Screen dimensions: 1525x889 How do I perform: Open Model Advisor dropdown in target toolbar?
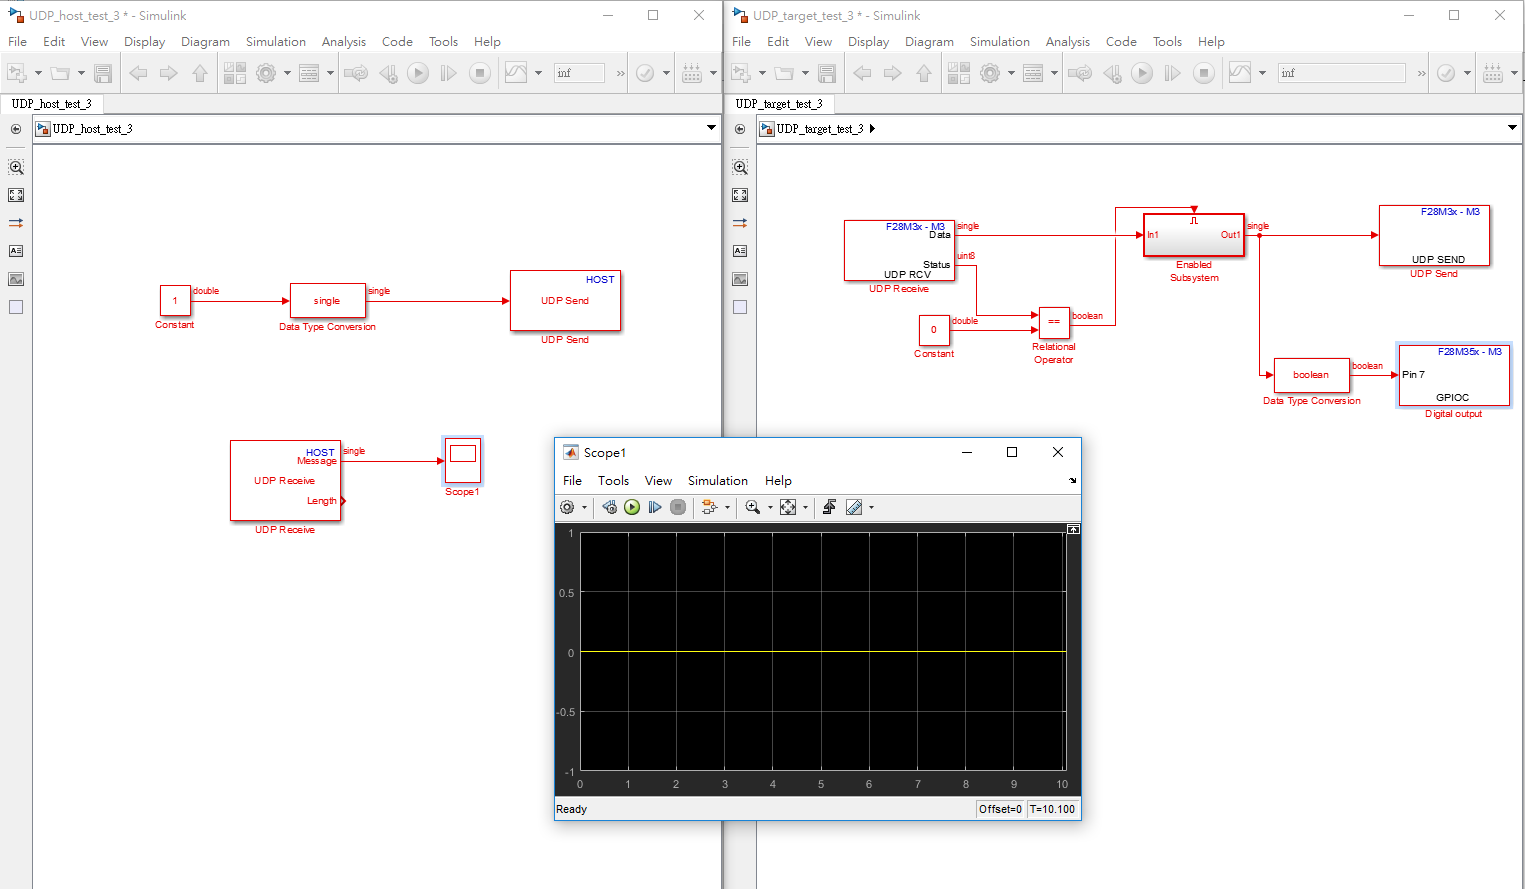[1467, 73]
